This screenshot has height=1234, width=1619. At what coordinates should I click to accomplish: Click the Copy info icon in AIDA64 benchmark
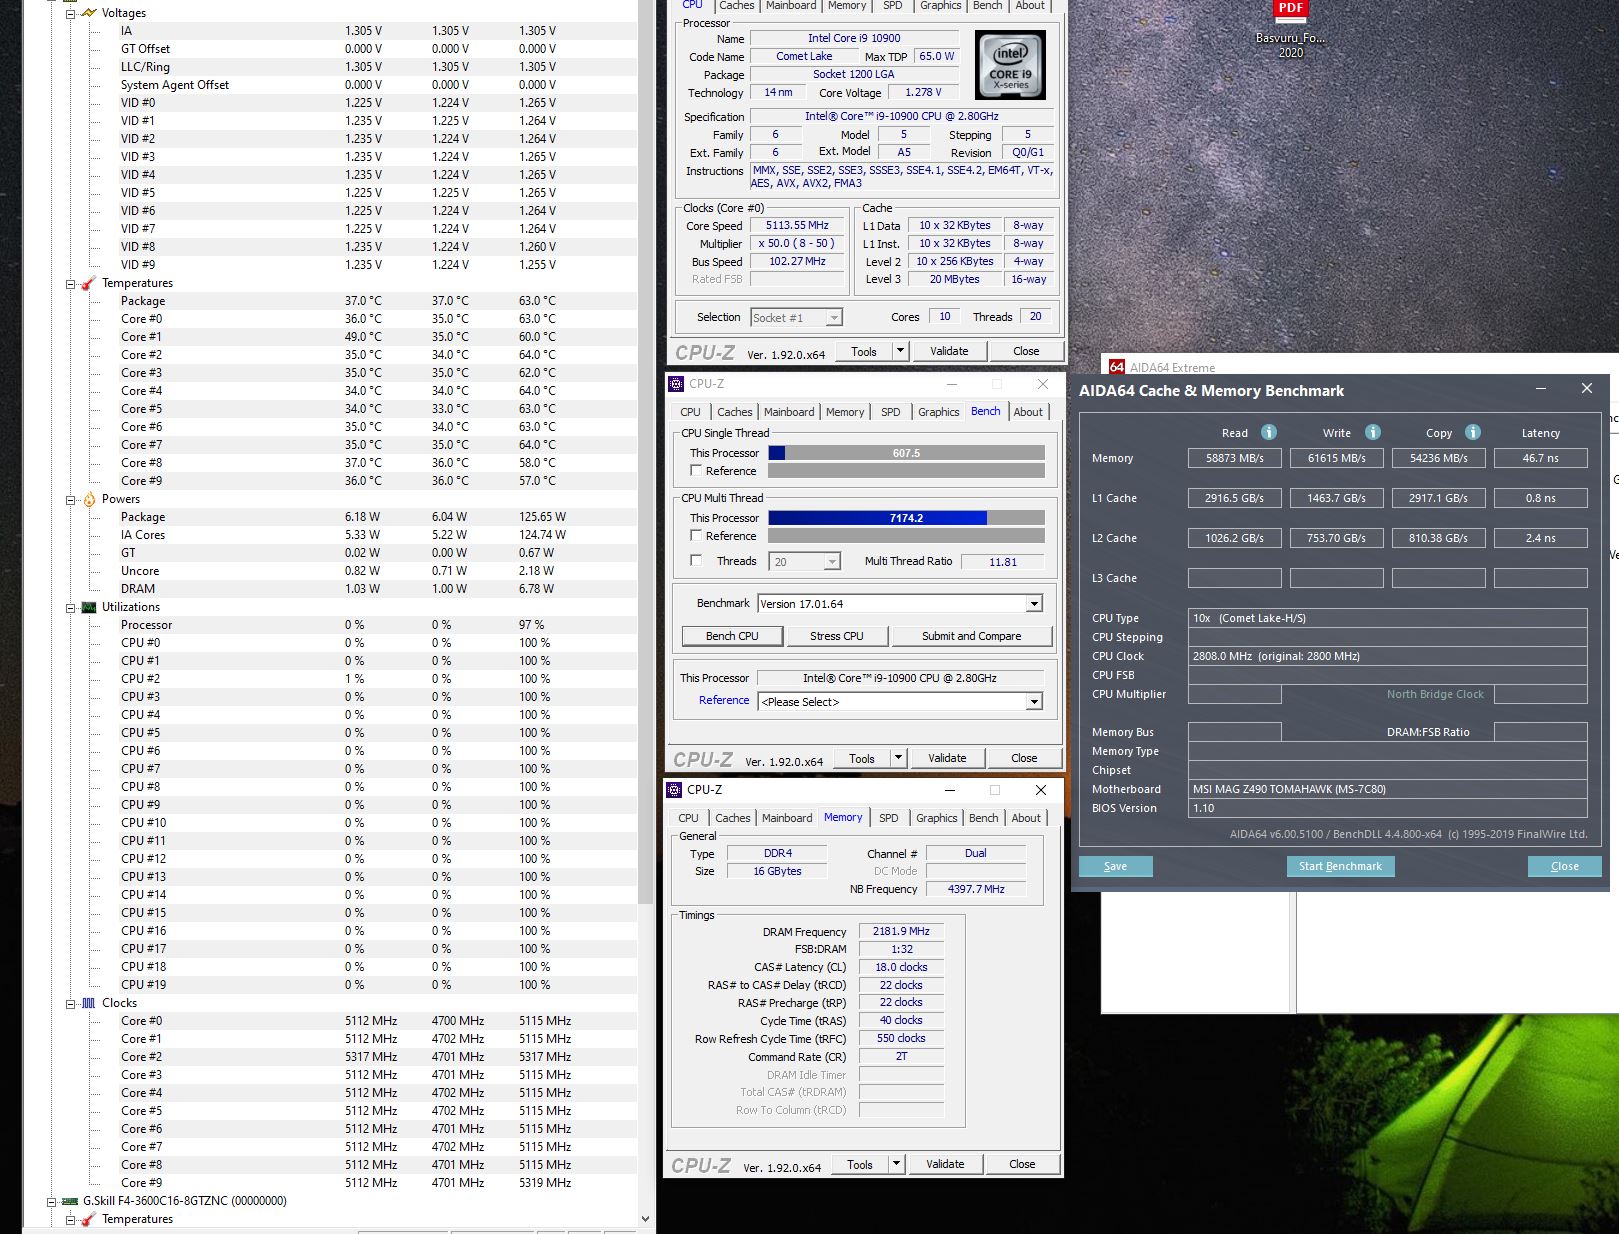coord(1473,432)
